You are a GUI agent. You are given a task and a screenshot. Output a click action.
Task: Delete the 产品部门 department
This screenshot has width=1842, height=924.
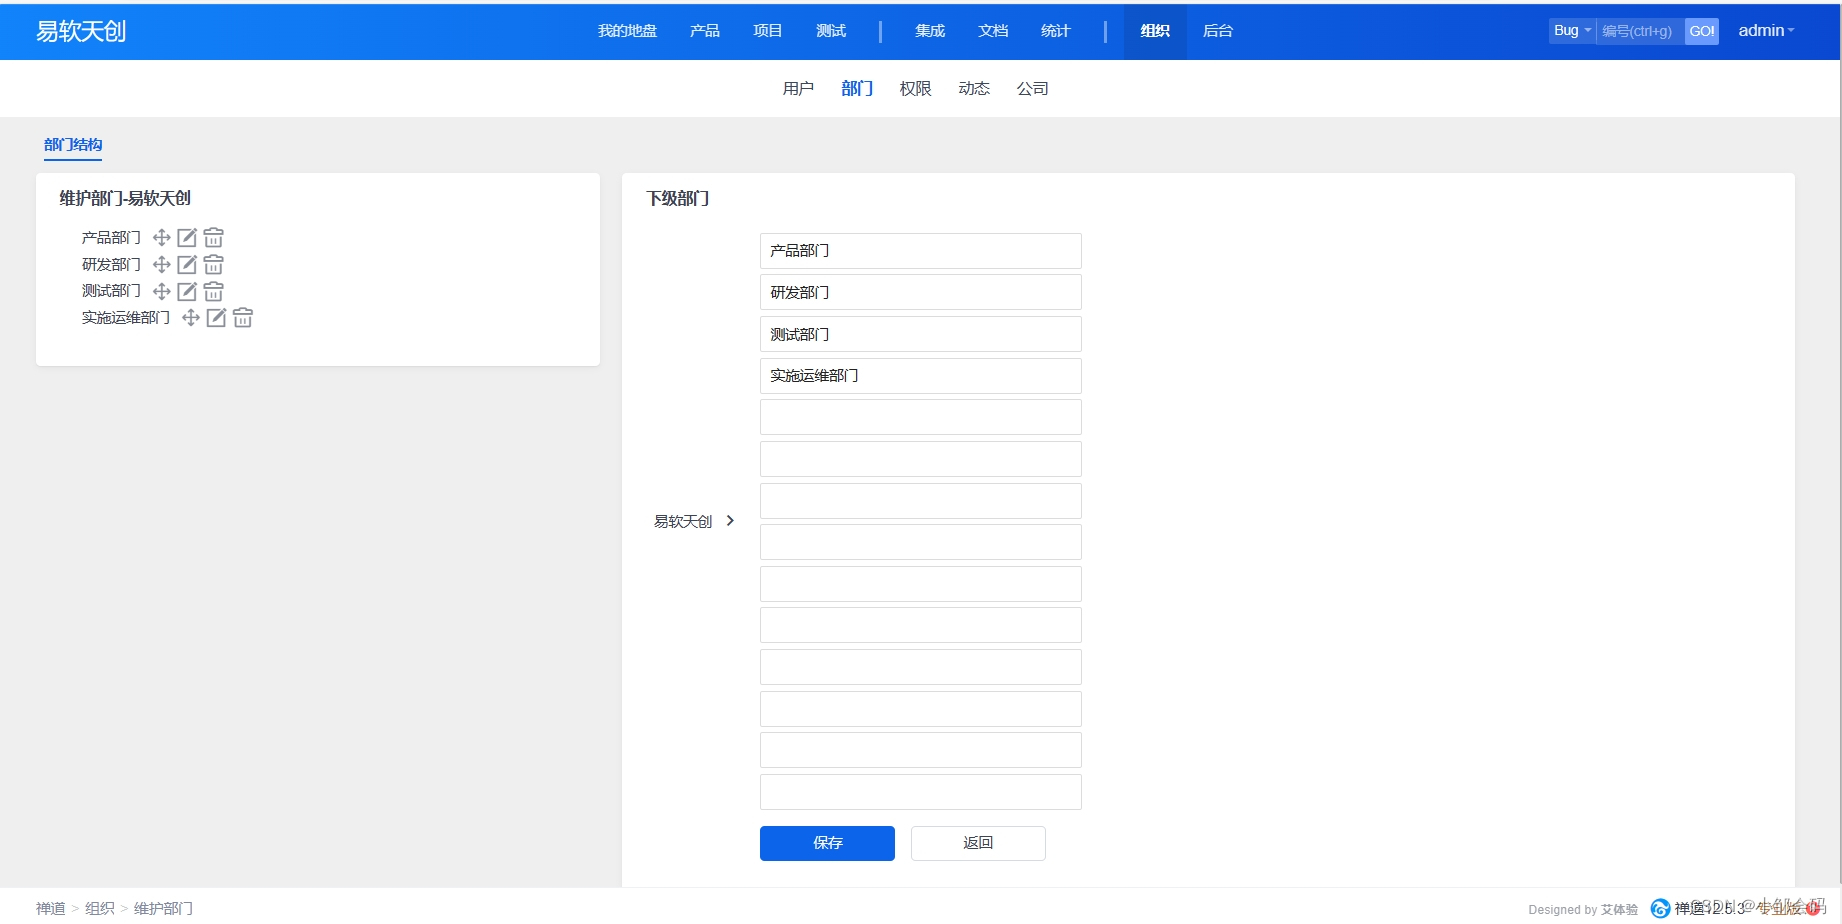(213, 238)
